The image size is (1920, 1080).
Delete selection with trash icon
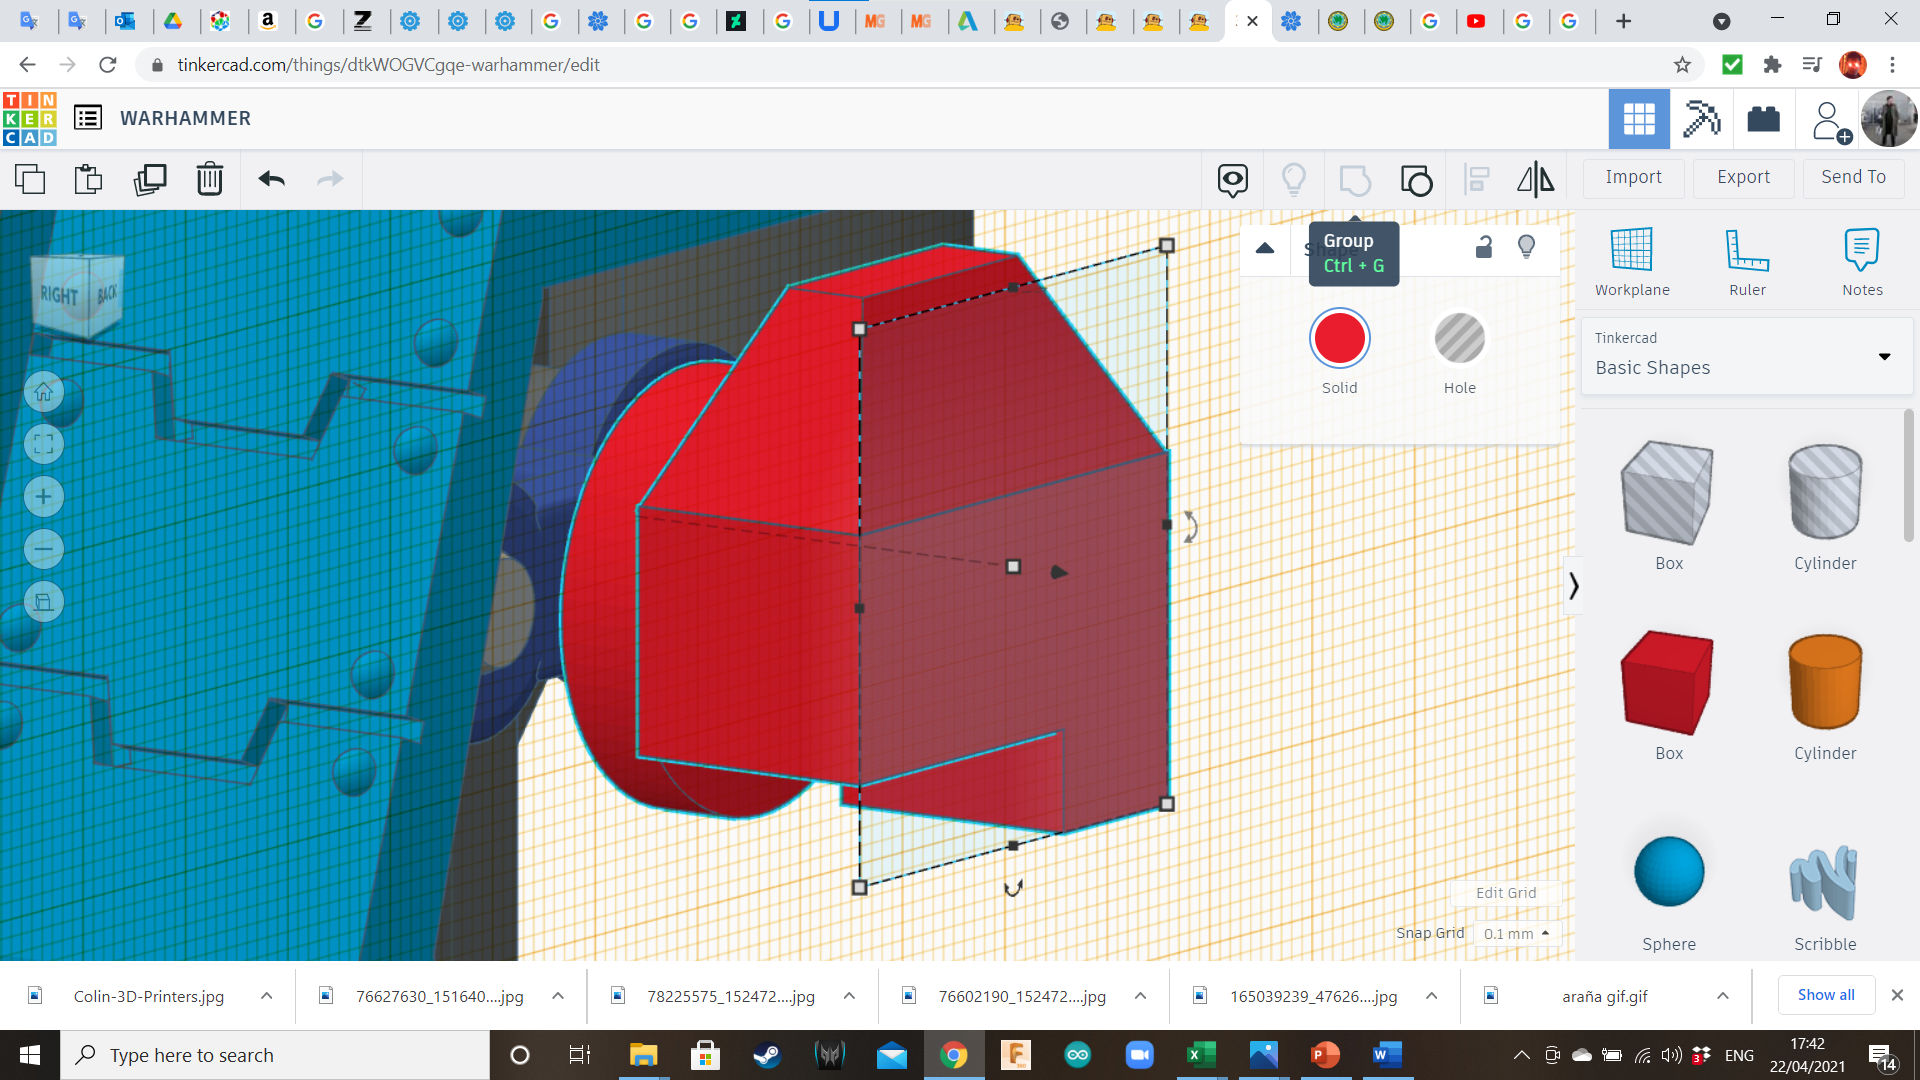[209, 179]
